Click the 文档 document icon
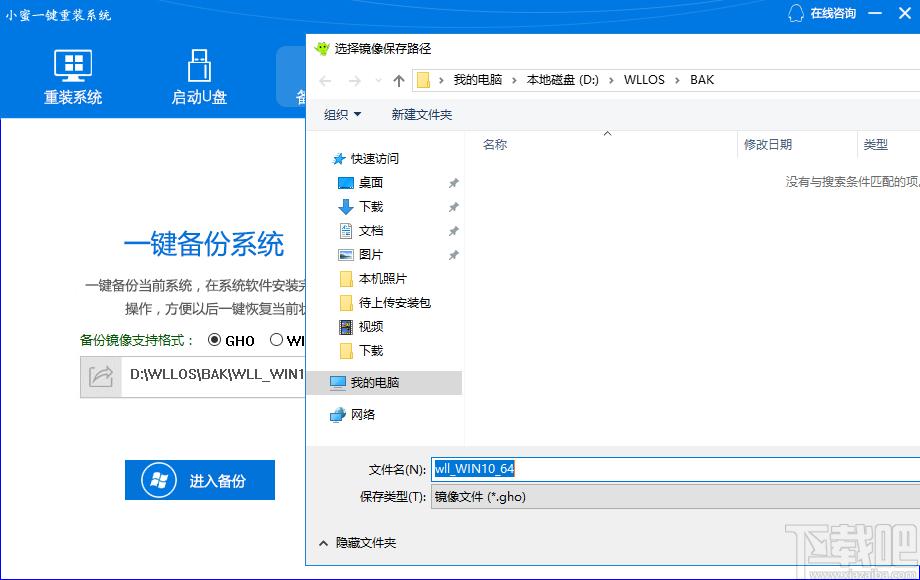Viewport: 920px width, 580px height. [x=346, y=231]
